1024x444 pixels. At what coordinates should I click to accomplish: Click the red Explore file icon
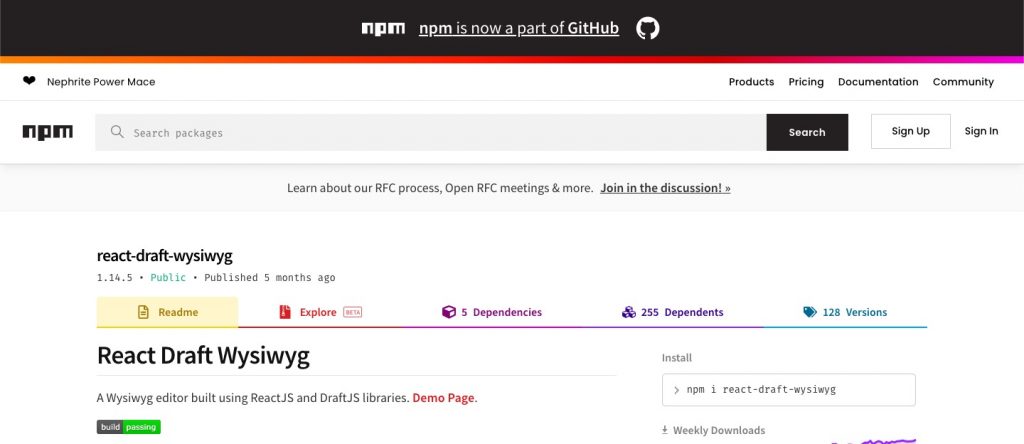[x=285, y=312]
